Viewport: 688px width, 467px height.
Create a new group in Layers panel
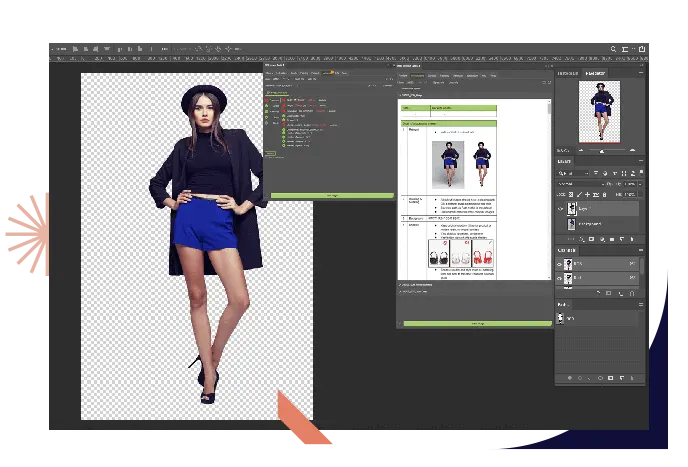tap(612, 239)
